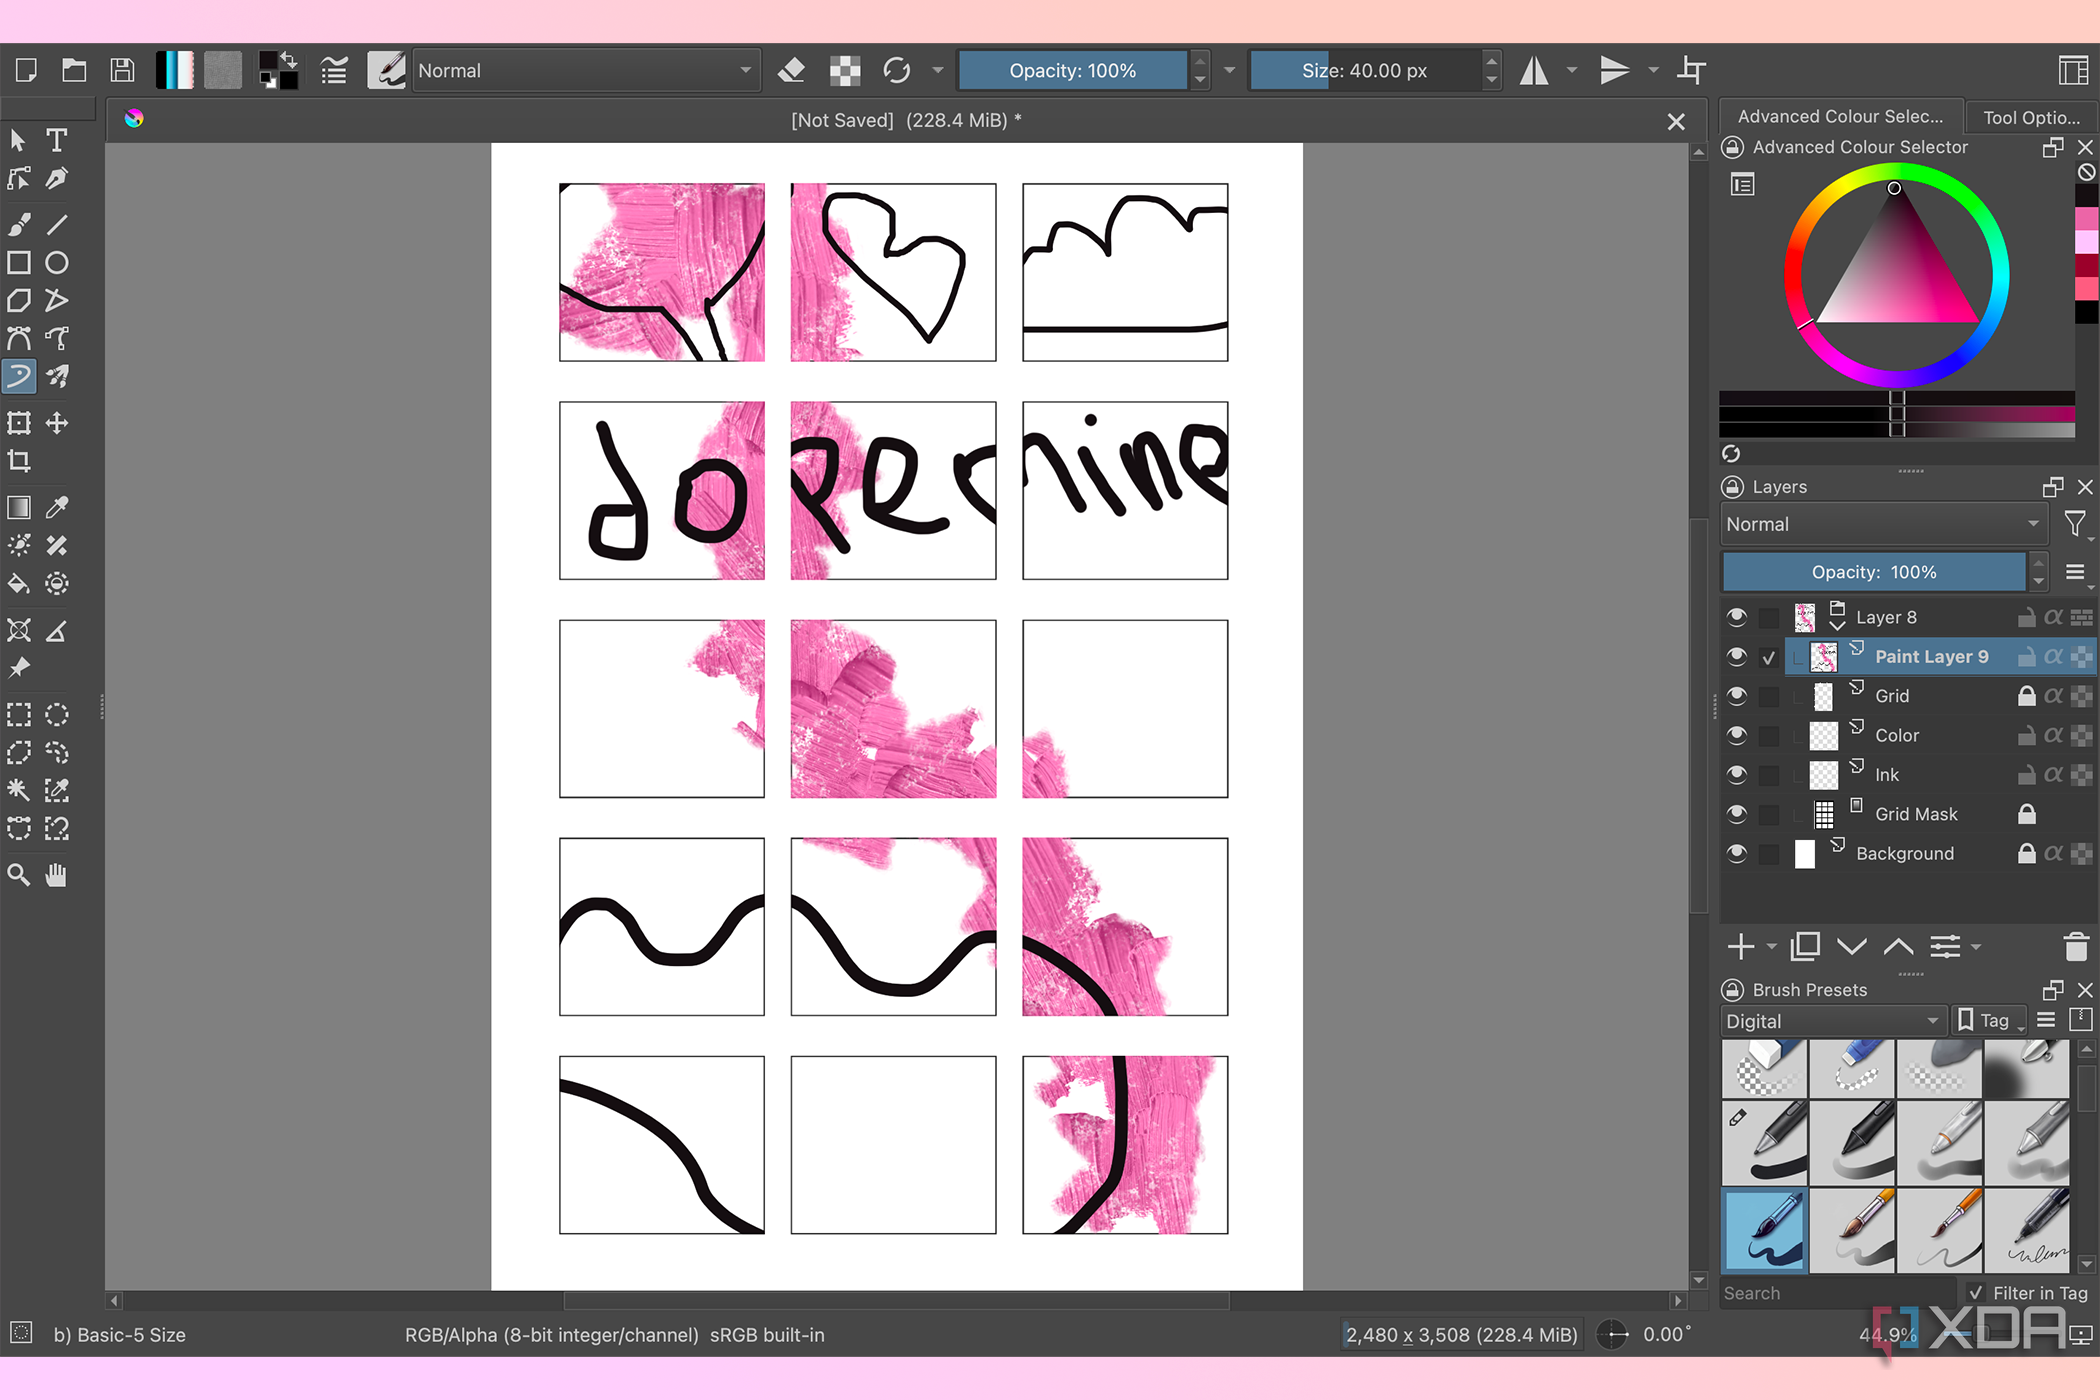
Task: Select the Elliptical Selection tool
Action: (57, 715)
